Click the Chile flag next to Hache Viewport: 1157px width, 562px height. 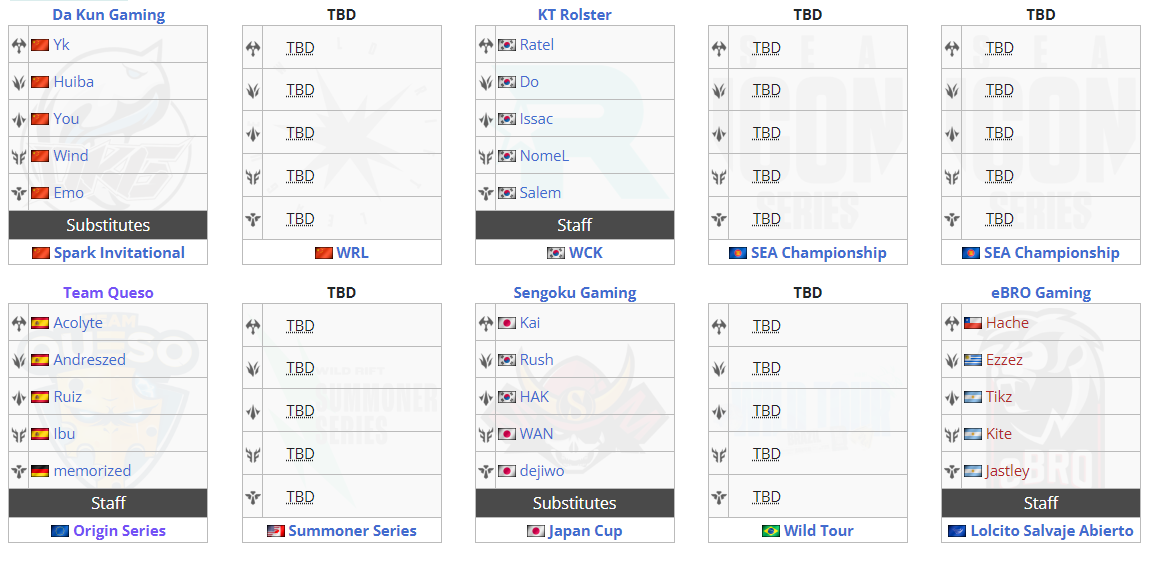[973, 323]
